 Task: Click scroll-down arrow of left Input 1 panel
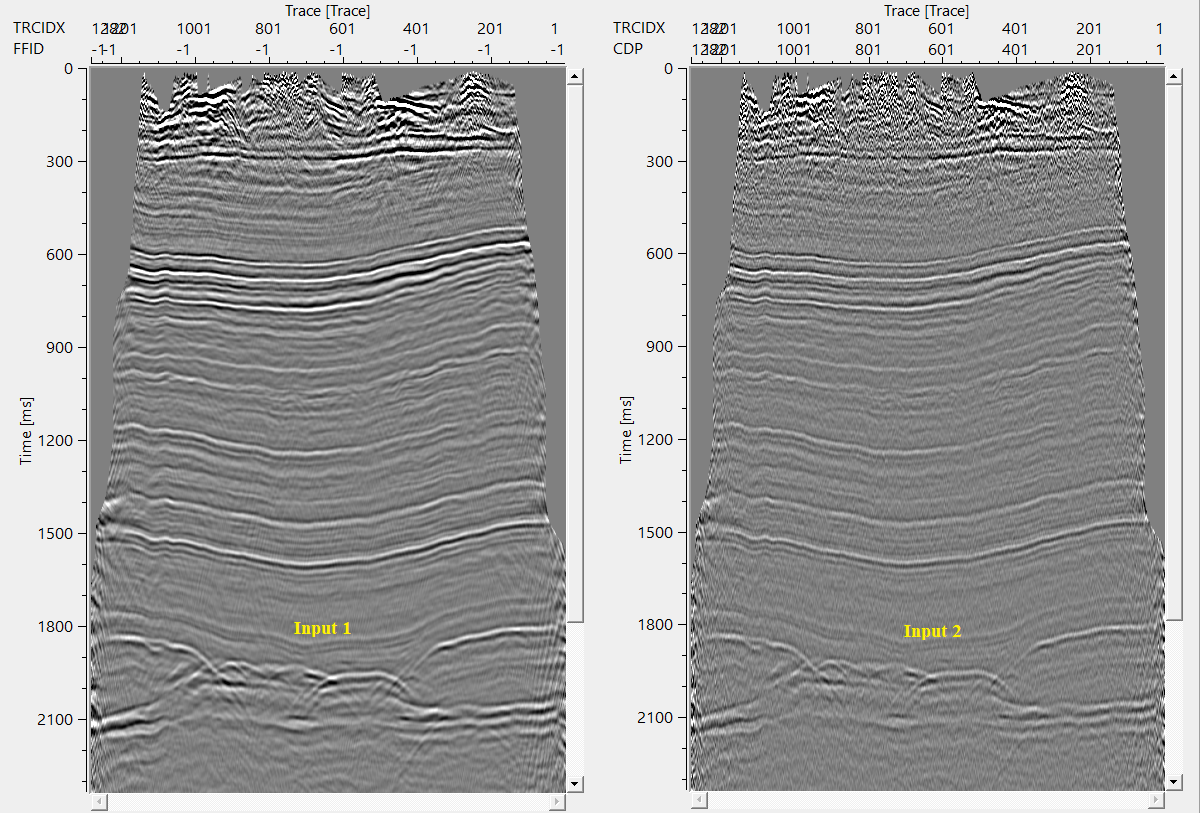[x=574, y=782]
